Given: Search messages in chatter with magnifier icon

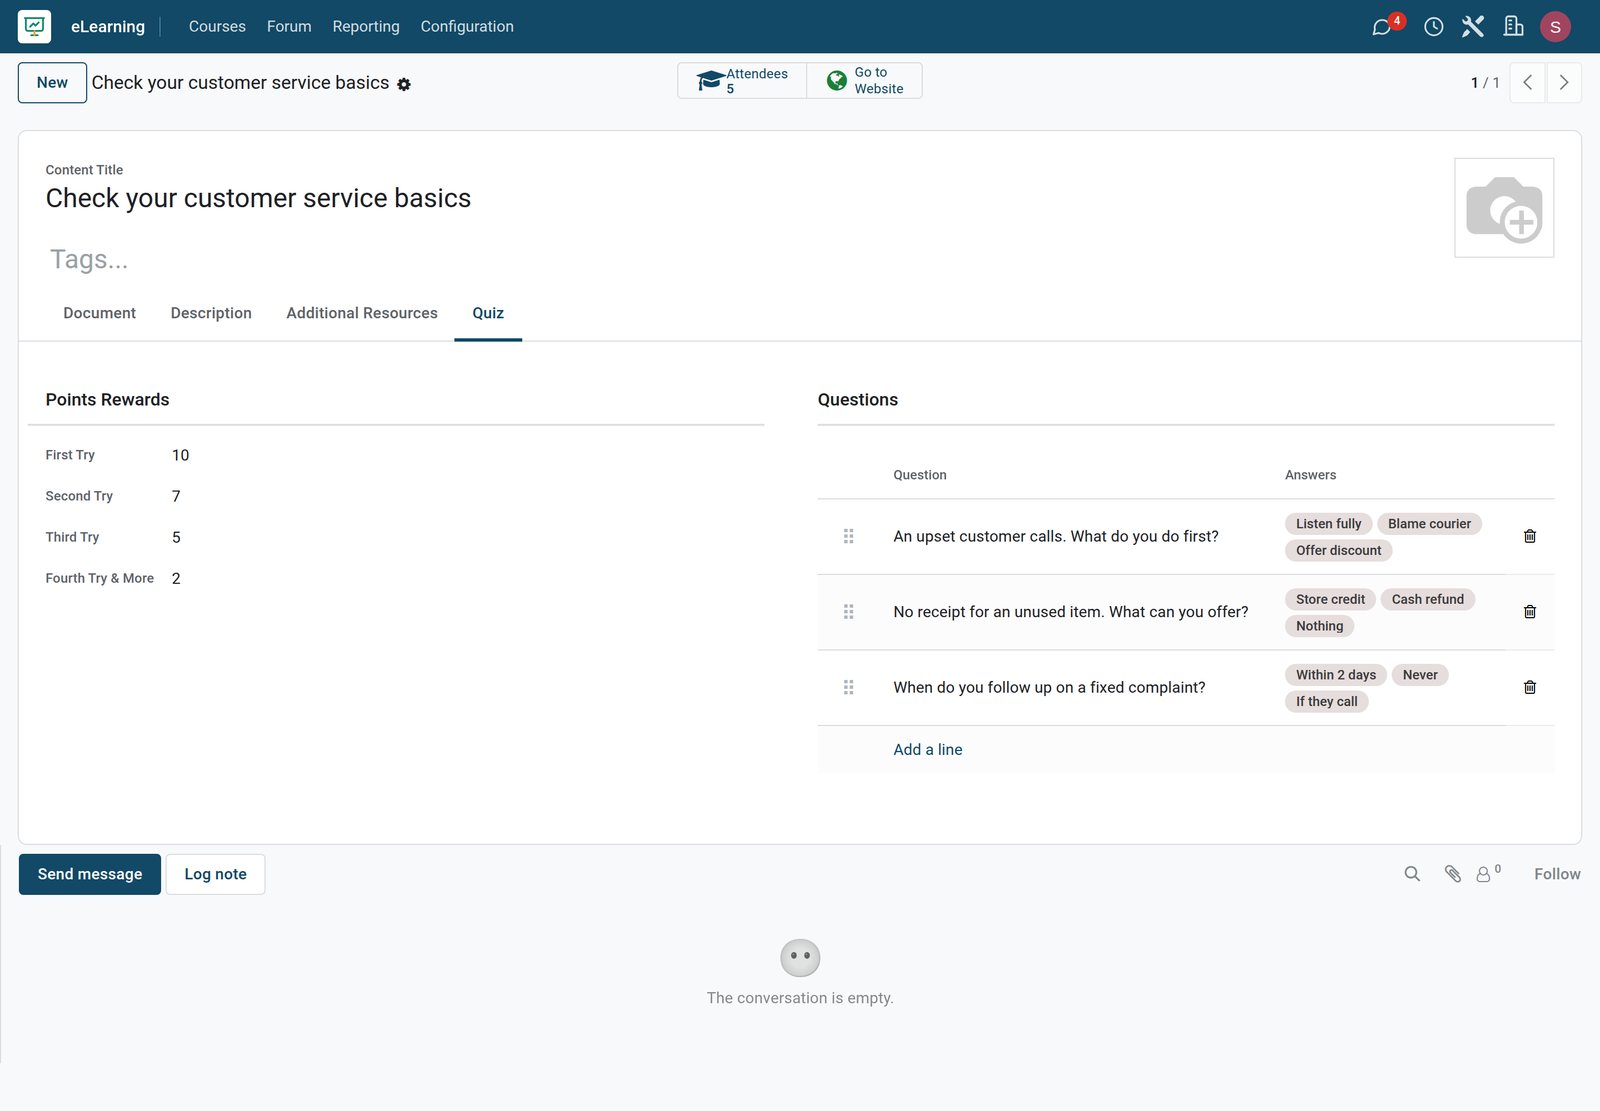Looking at the screenshot, I should pos(1412,874).
